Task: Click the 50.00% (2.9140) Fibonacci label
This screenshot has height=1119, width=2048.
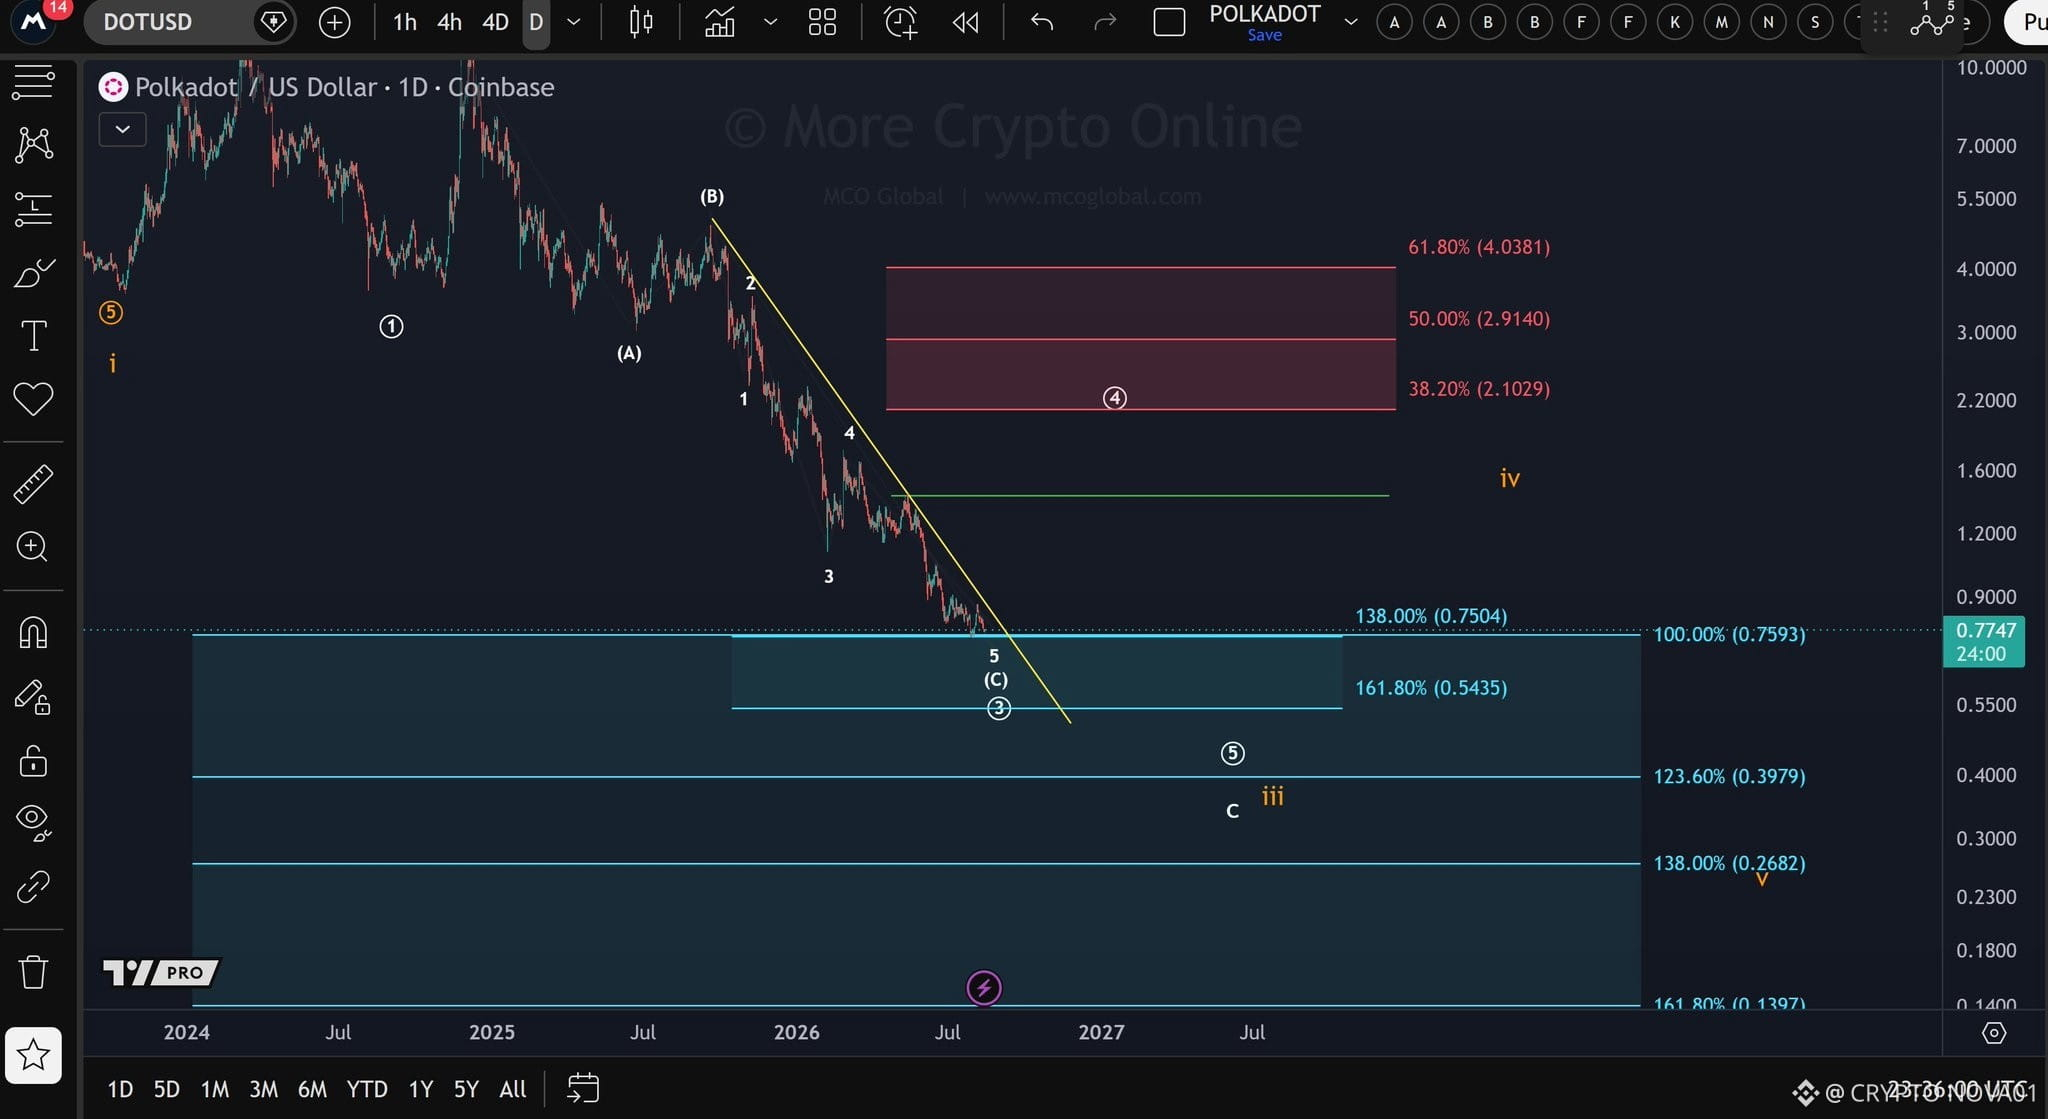Action: 1479,319
